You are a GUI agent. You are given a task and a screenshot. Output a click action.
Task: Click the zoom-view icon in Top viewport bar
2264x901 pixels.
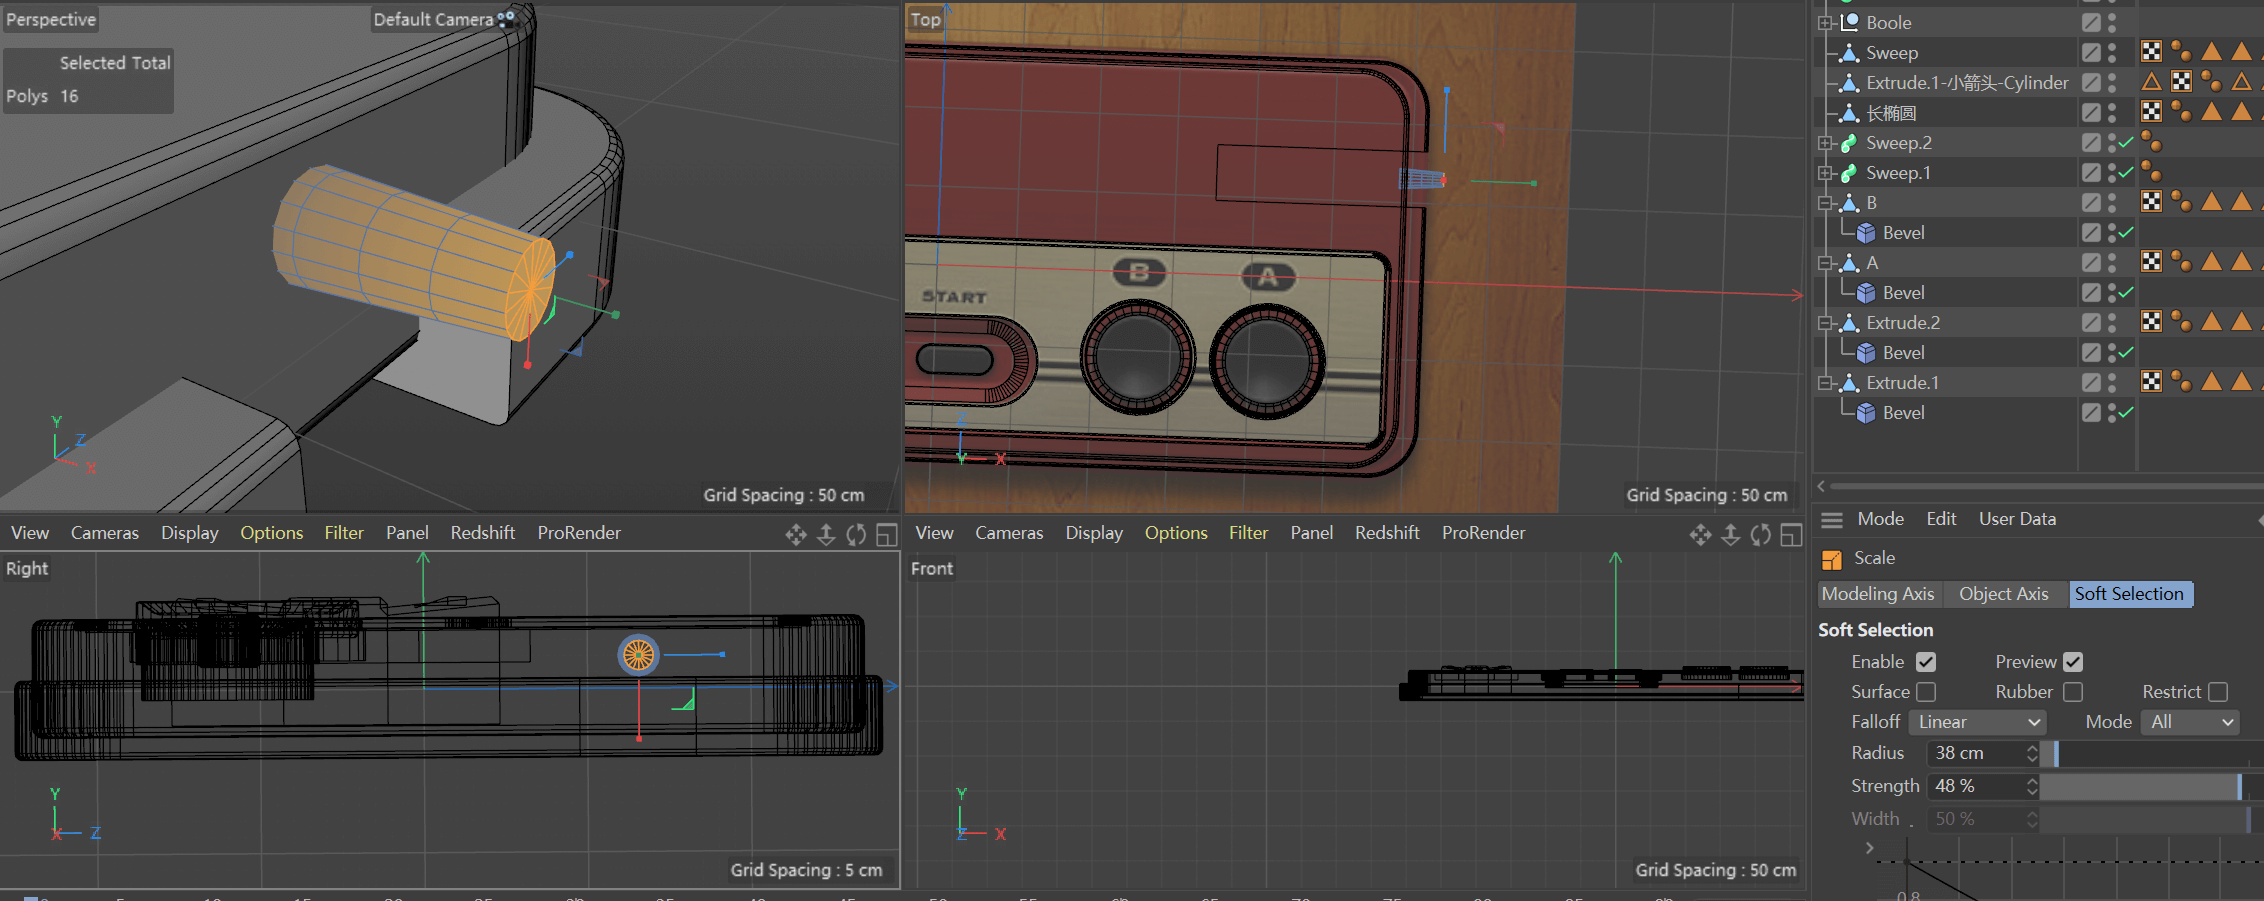coord(1731,535)
